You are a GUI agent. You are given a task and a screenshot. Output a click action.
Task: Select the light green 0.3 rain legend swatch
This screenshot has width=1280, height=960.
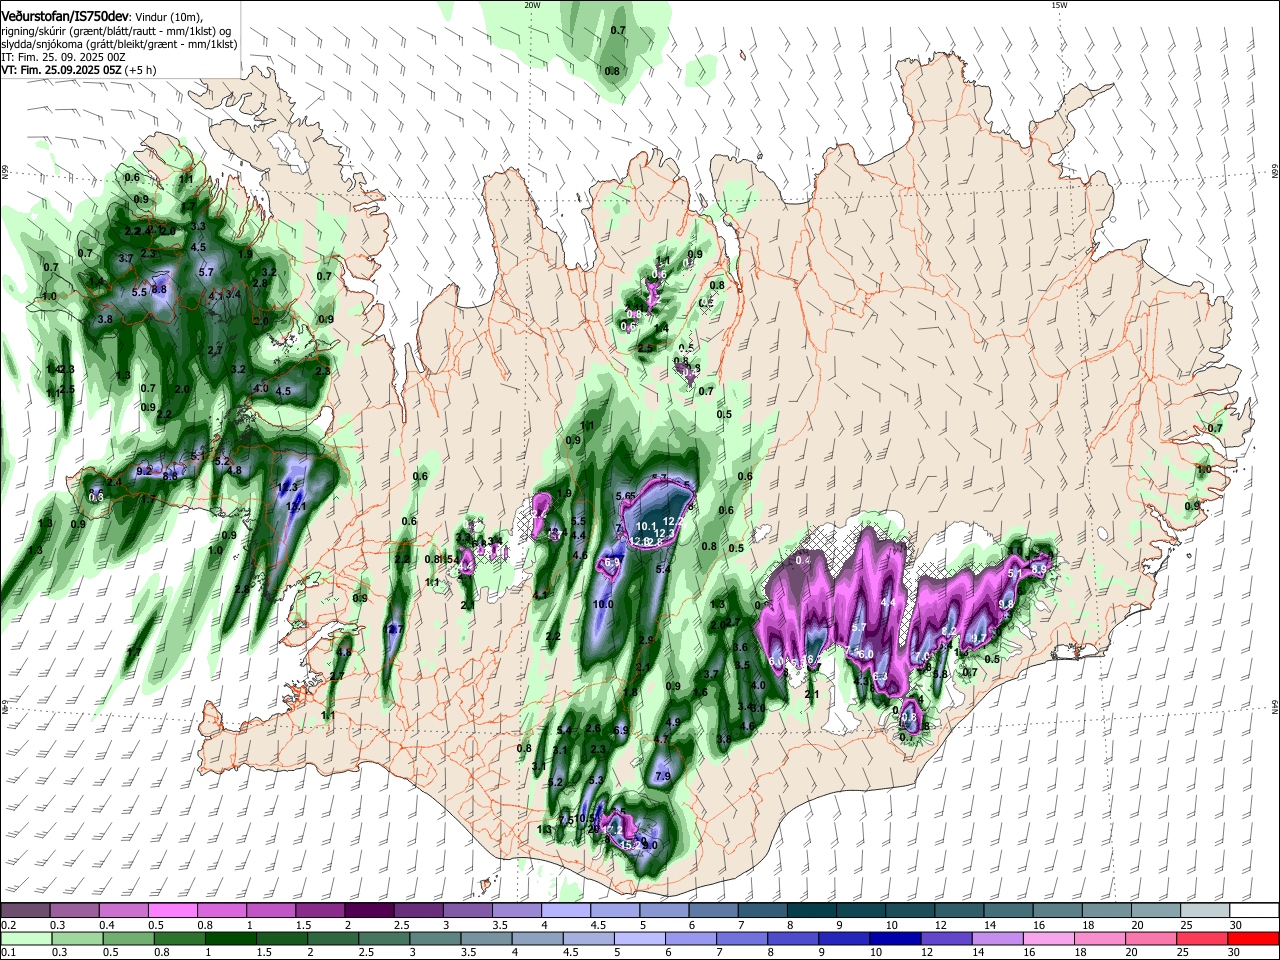tap(77, 939)
